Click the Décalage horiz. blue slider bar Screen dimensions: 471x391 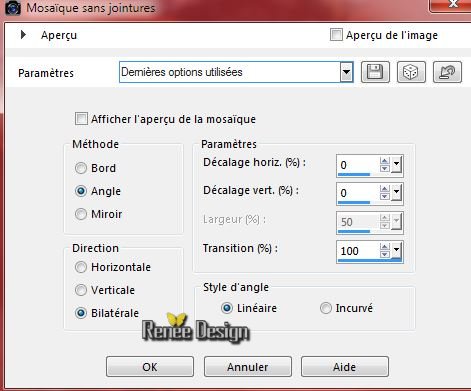tap(354, 174)
